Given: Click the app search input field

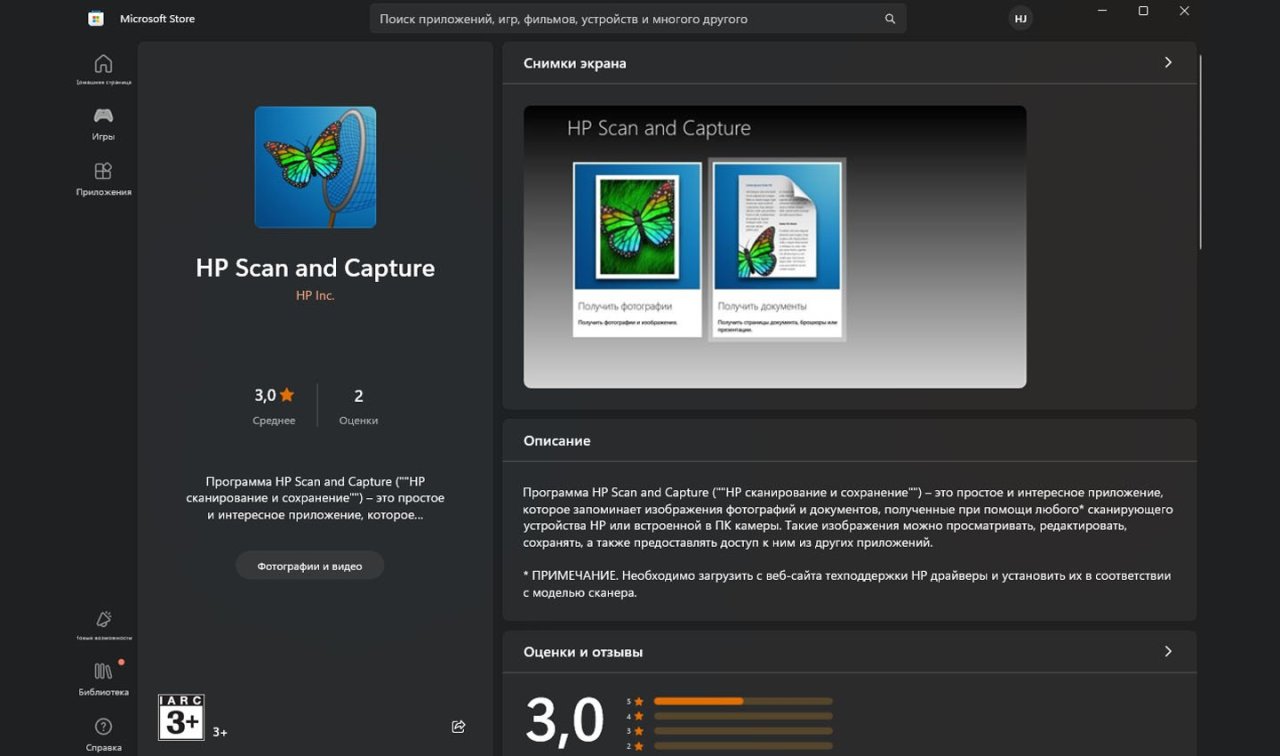Looking at the screenshot, I should click(x=625, y=19).
